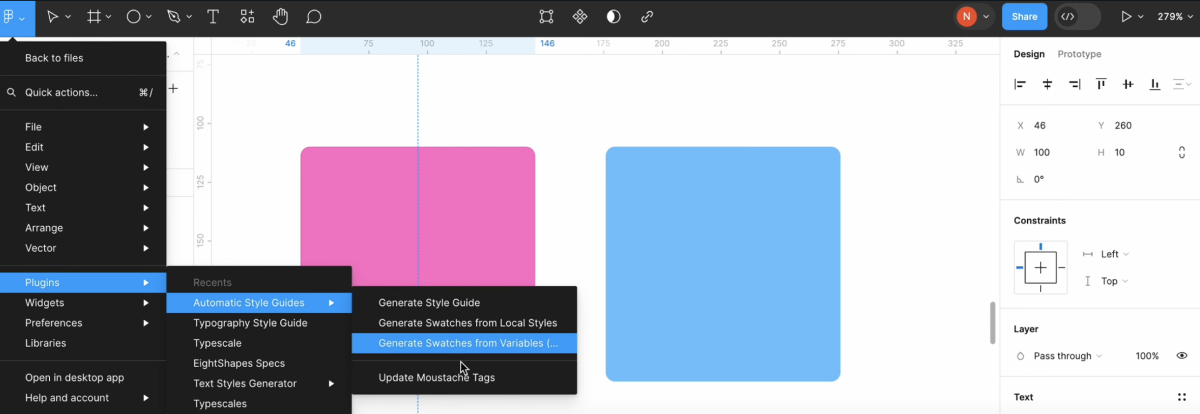Click the X position input field
The image size is (1200, 414).
click(1055, 126)
